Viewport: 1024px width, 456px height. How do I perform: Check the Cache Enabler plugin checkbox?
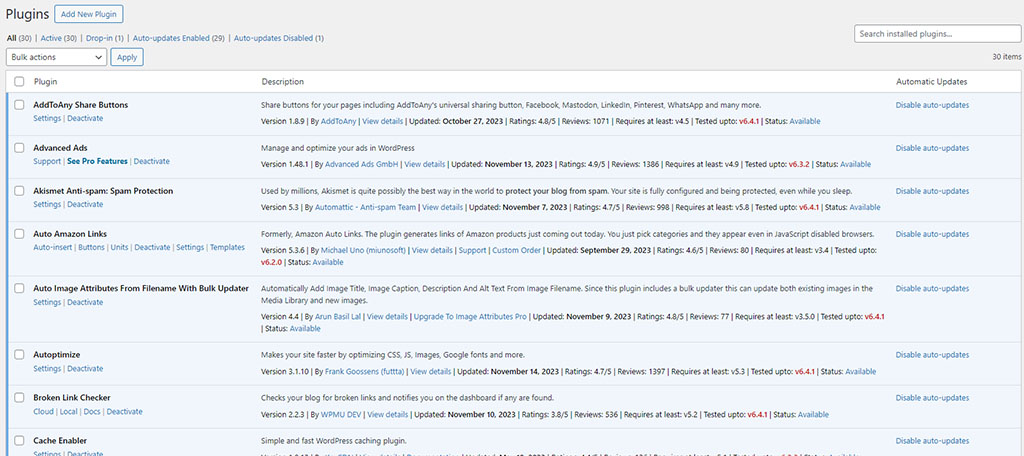(x=20, y=440)
